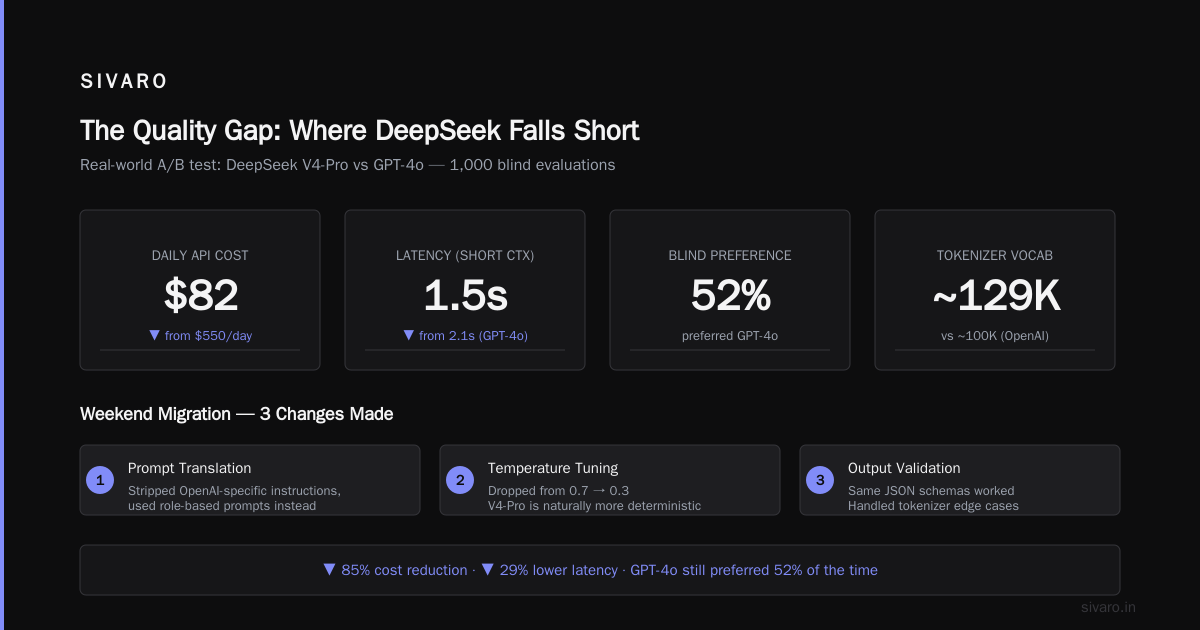Click 'from $550/day' text
The height and width of the screenshot is (630, 1200).
(208, 336)
